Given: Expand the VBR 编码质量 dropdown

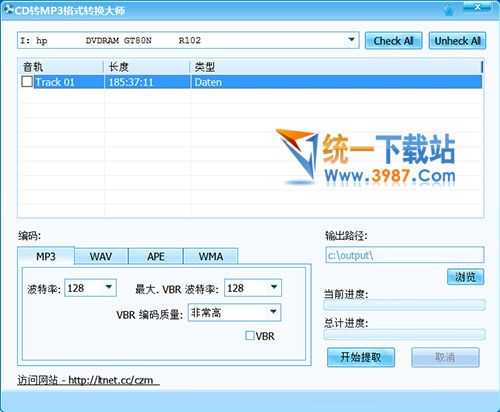Looking at the screenshot, I should (273, 312).
